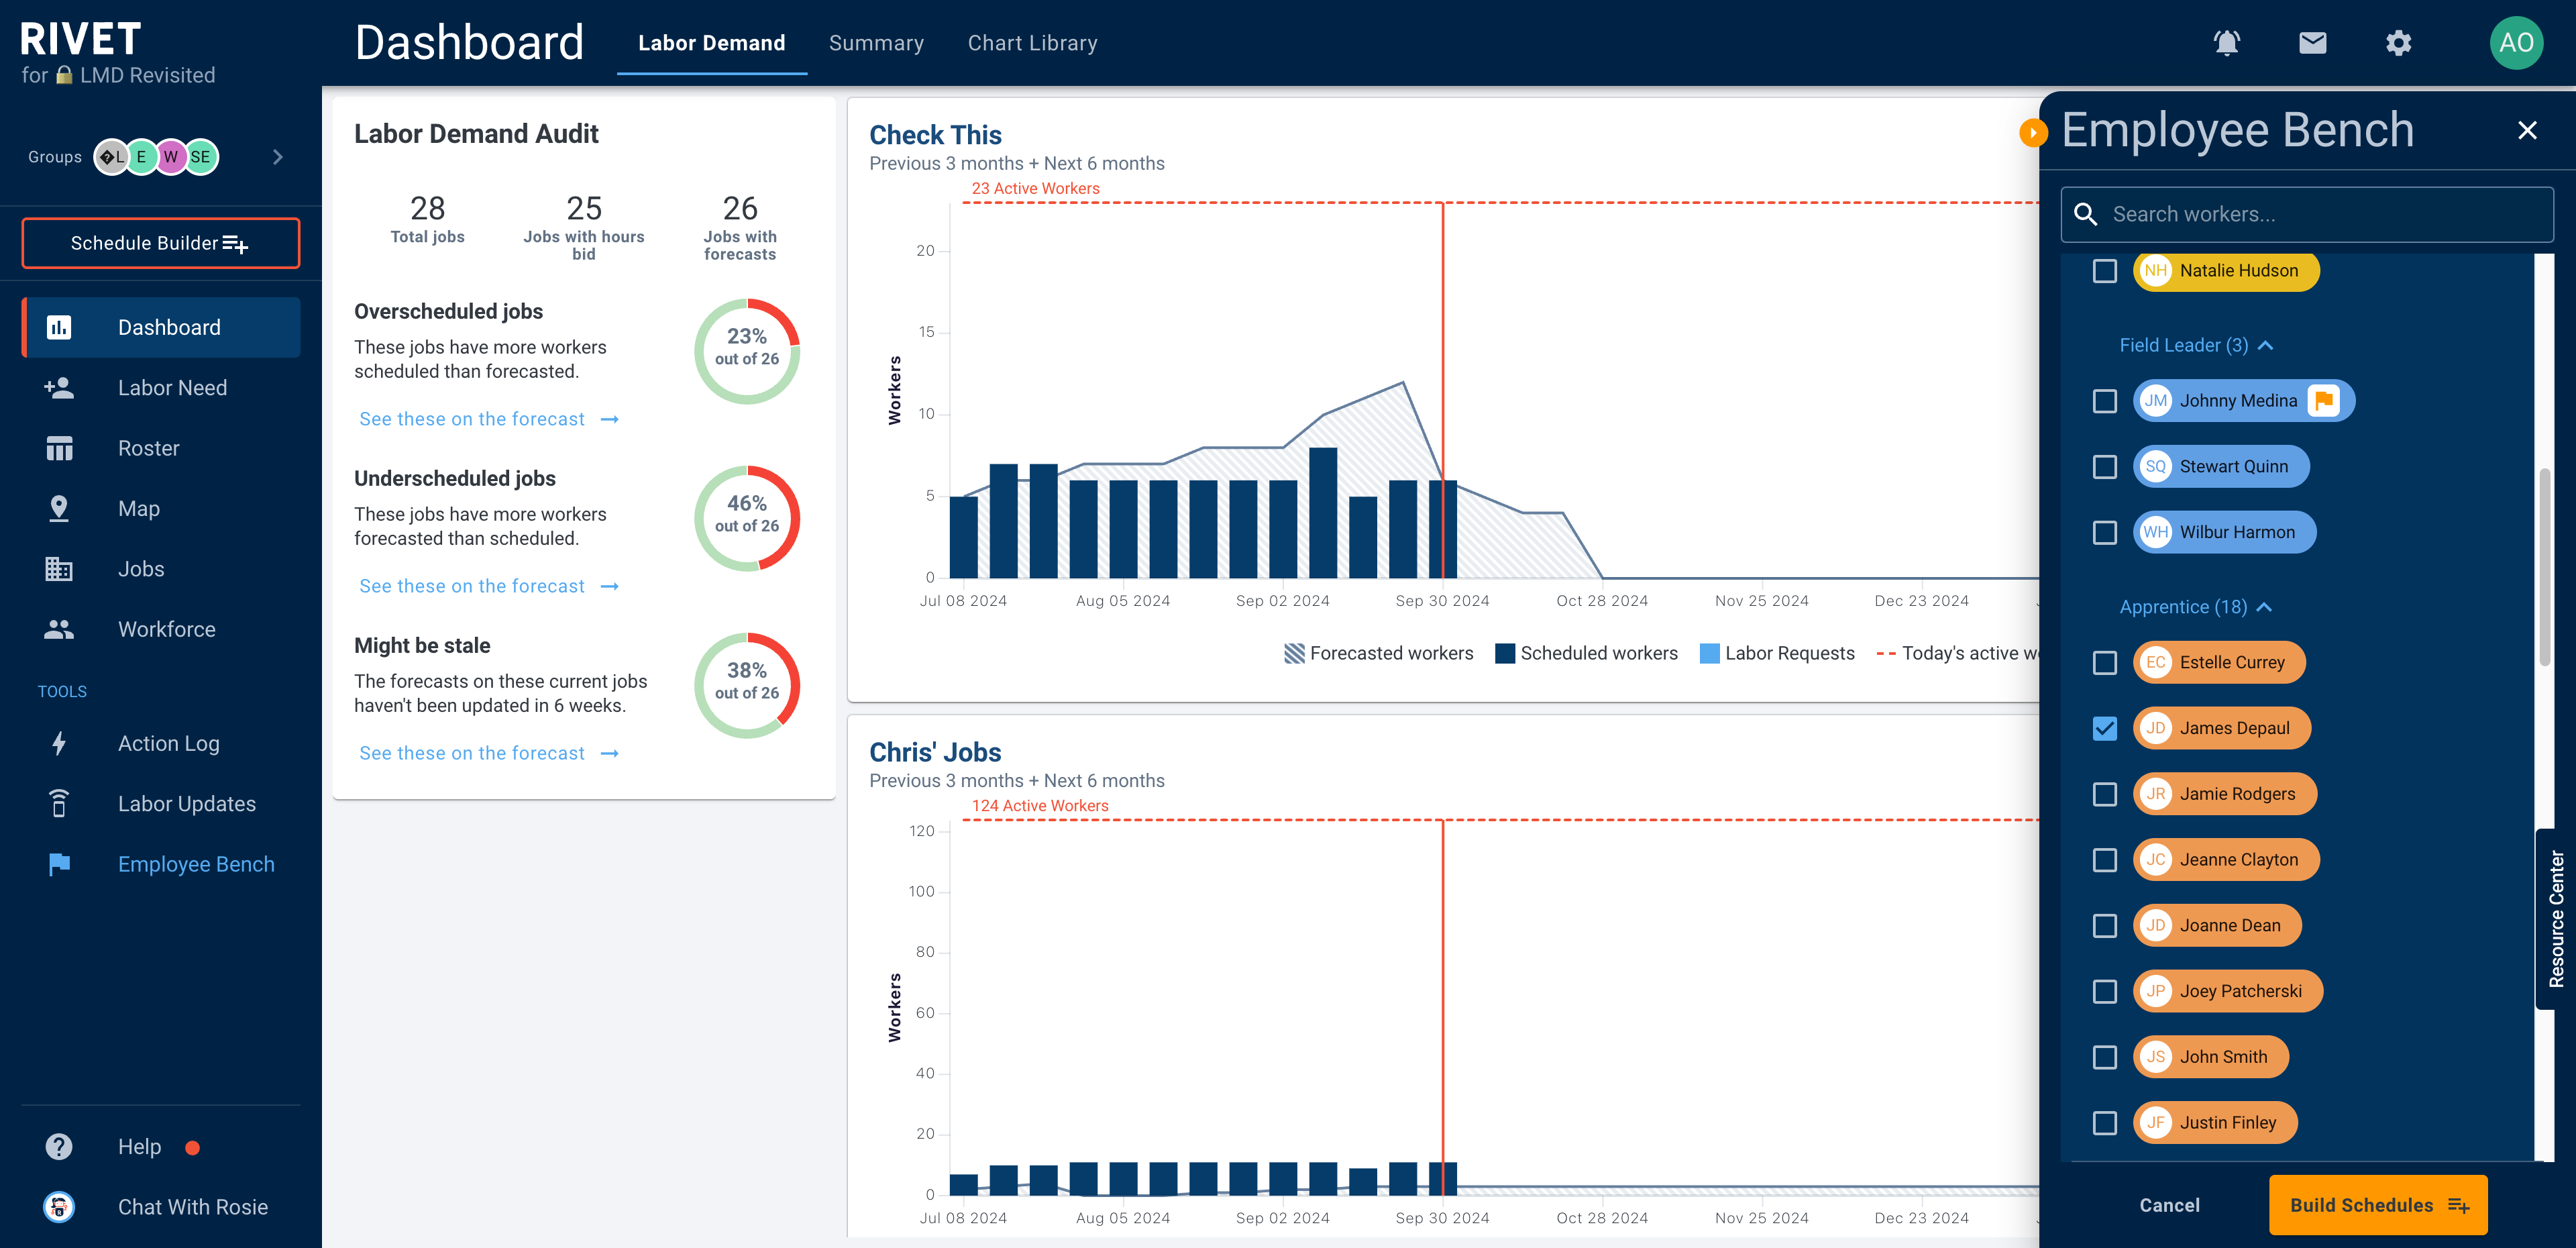2576x1248 pixels.
Task: Open the Chart Library tab
Action: pyautogui.click(x=1032, y=43)
